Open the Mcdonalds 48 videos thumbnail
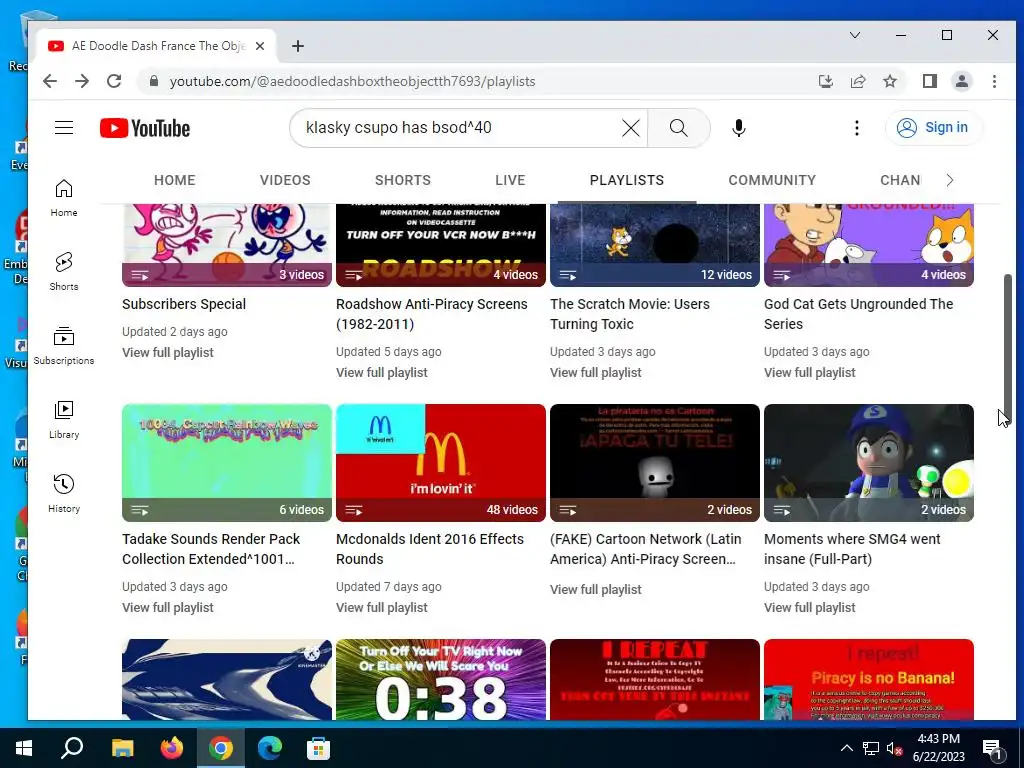 [441, 462]
